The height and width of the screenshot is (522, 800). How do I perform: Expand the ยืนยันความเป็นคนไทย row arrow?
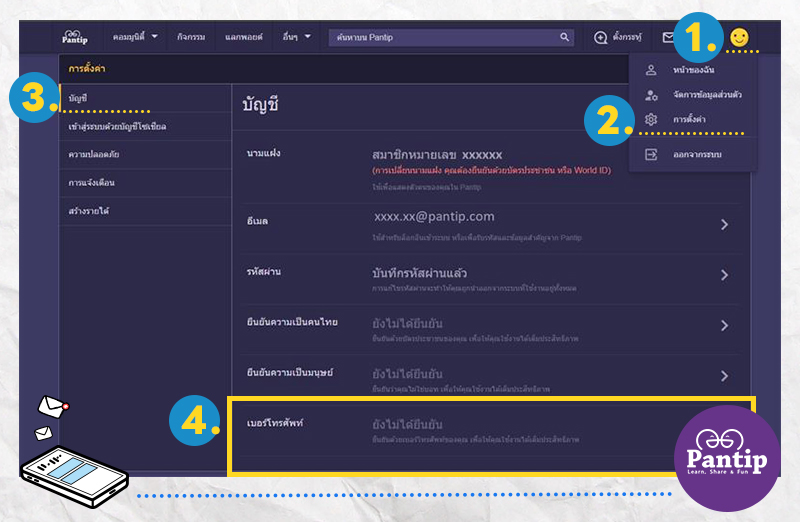click(x=724, y=325)
